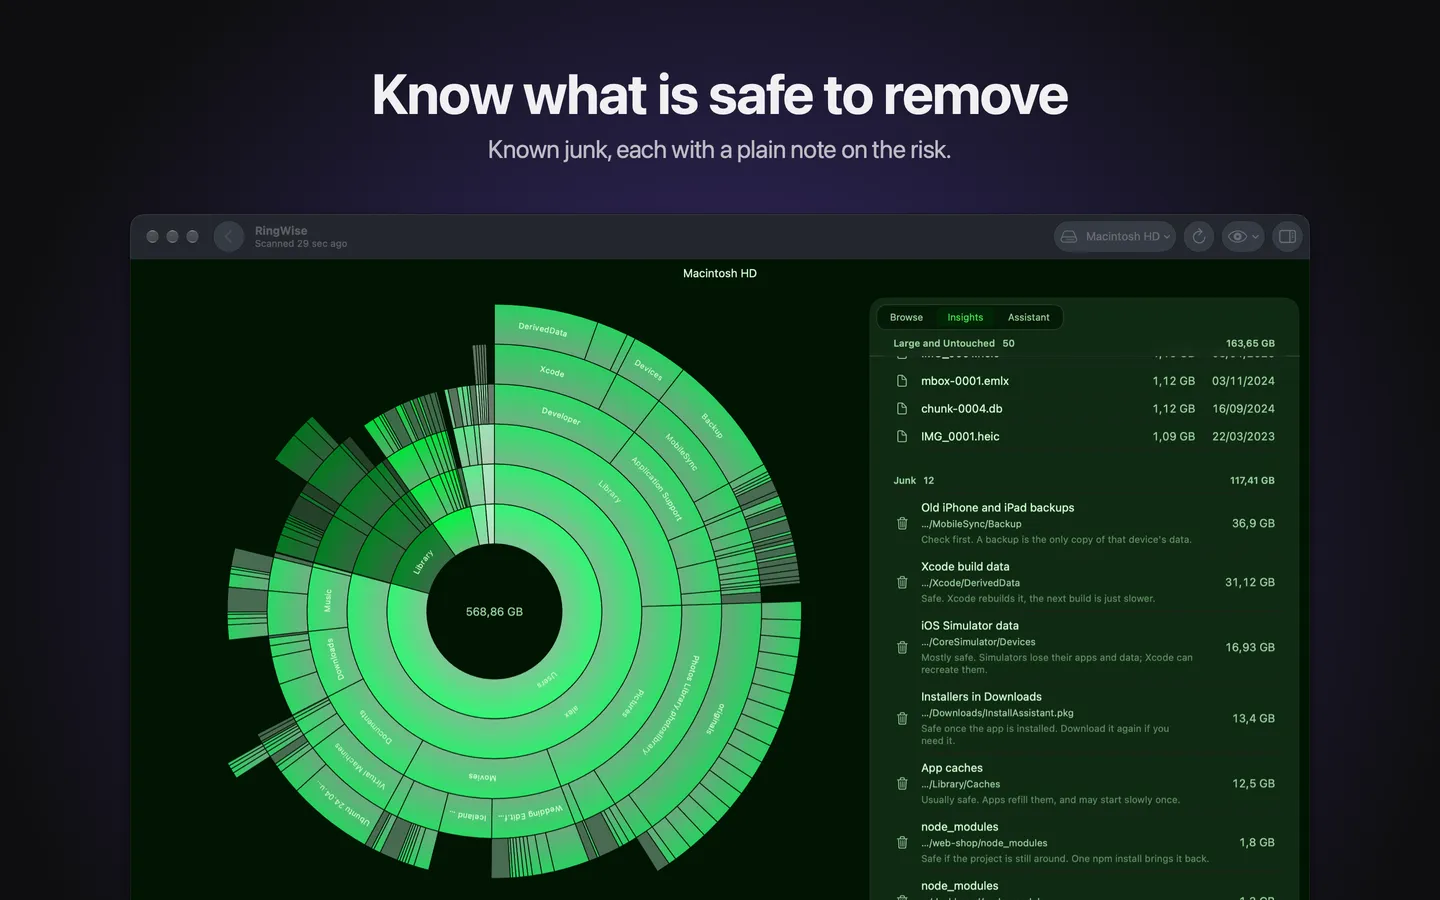The width and height of the screenshot is (1440, 900).
Task: Toggle the sidebar panel icon
Action: point(1288,237)
